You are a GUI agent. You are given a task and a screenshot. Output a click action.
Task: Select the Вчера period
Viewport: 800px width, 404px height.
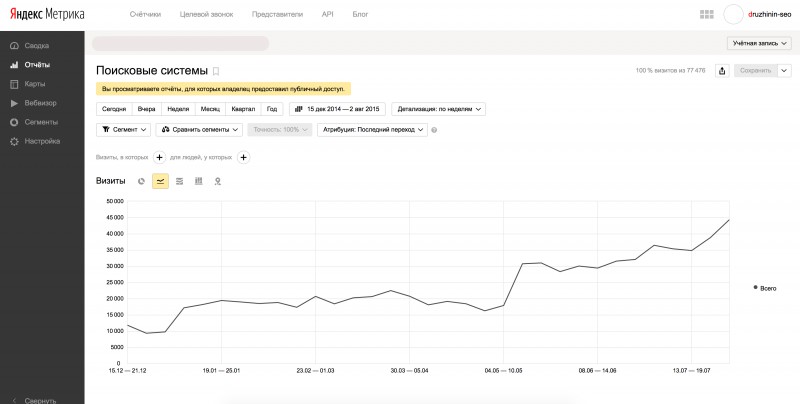(x=146, y=109)
